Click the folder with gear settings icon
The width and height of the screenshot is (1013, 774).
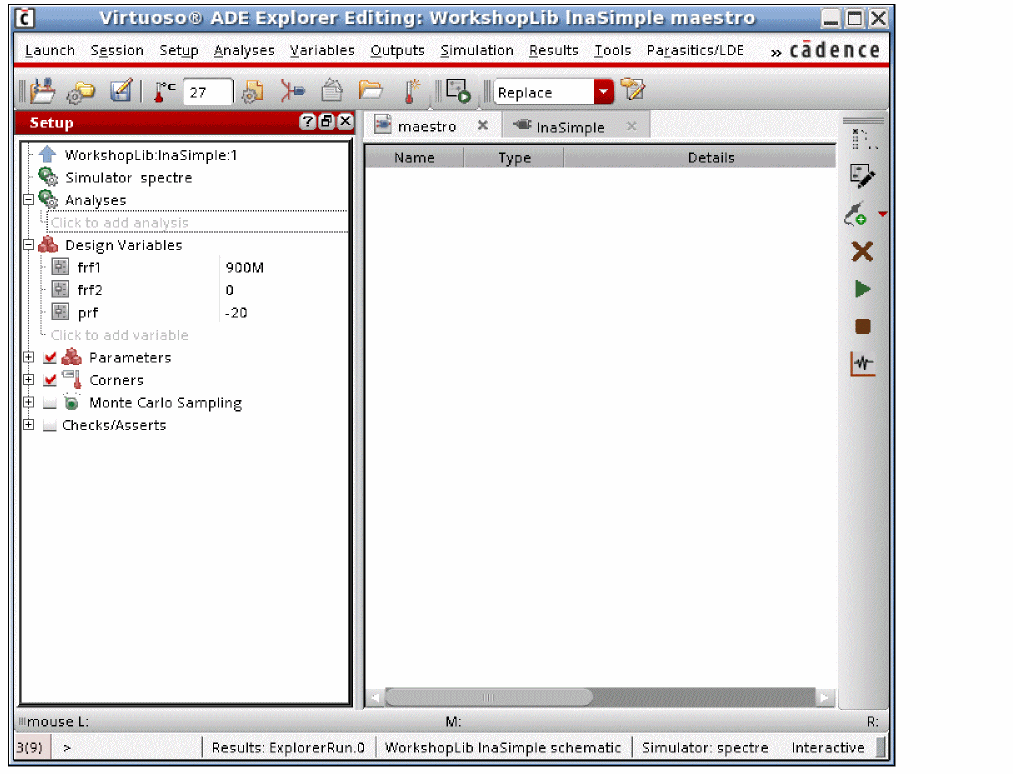pyautogui.click(x=81, y=92)
